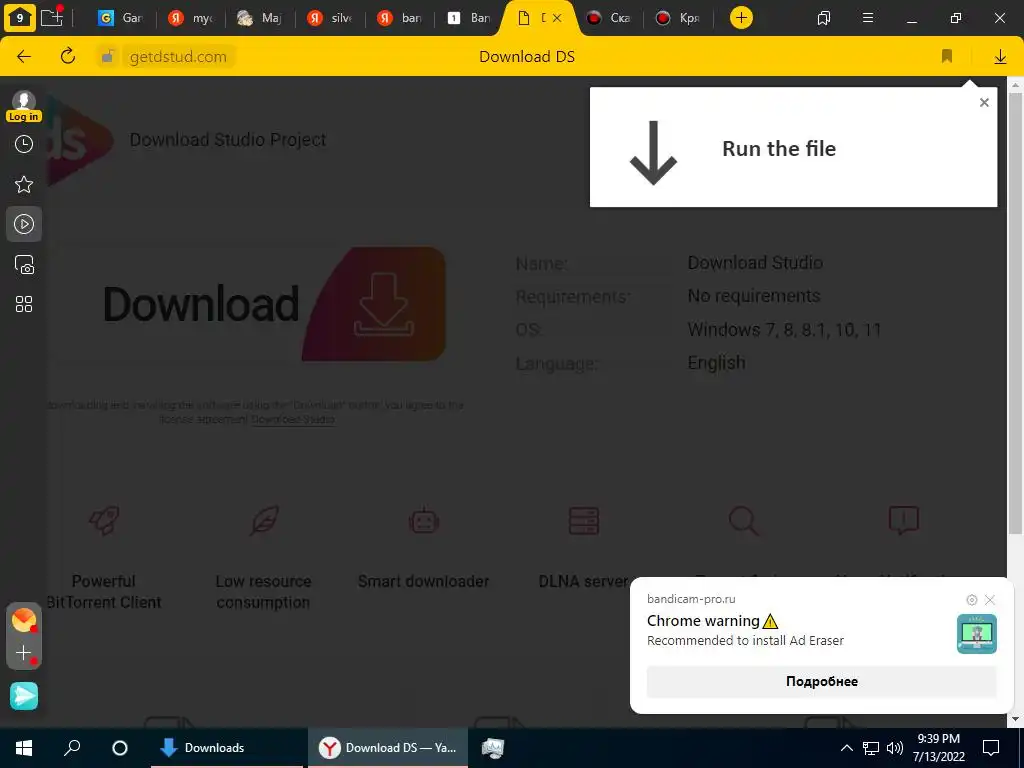Screen dimensions: 1024x768
Task: Open Cortana circle on the taskbar
Action: point(120,748)
